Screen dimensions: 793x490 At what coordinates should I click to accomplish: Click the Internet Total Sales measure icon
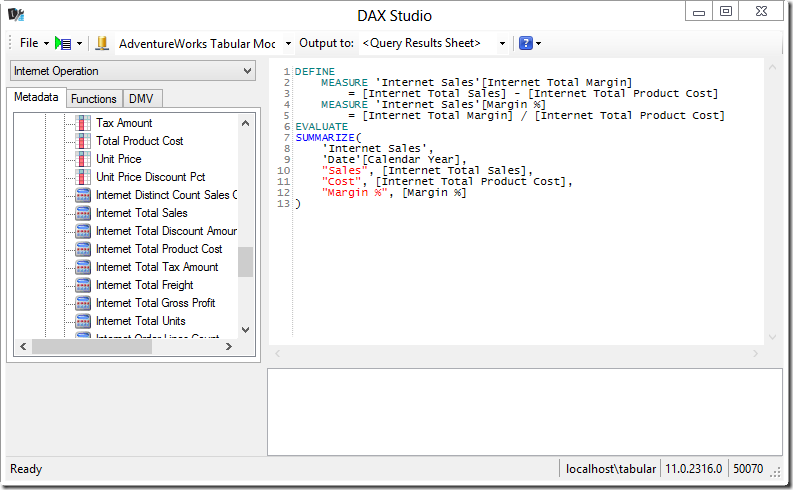coord(83,213)
